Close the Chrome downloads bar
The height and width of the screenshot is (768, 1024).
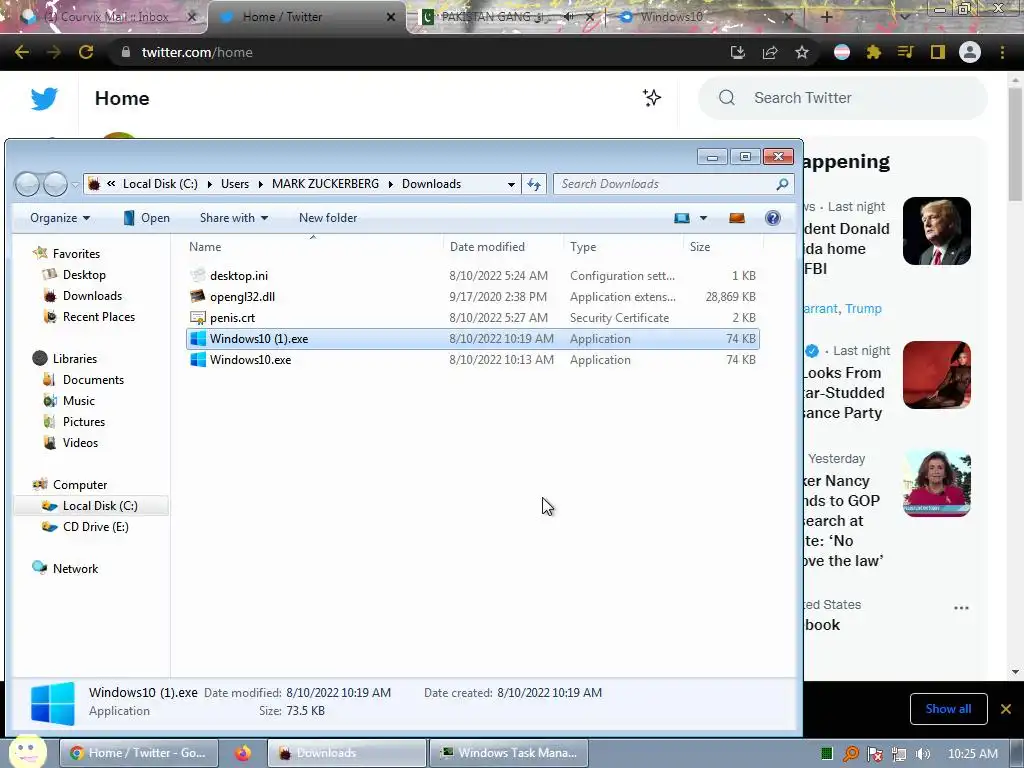coord(1006,709)
